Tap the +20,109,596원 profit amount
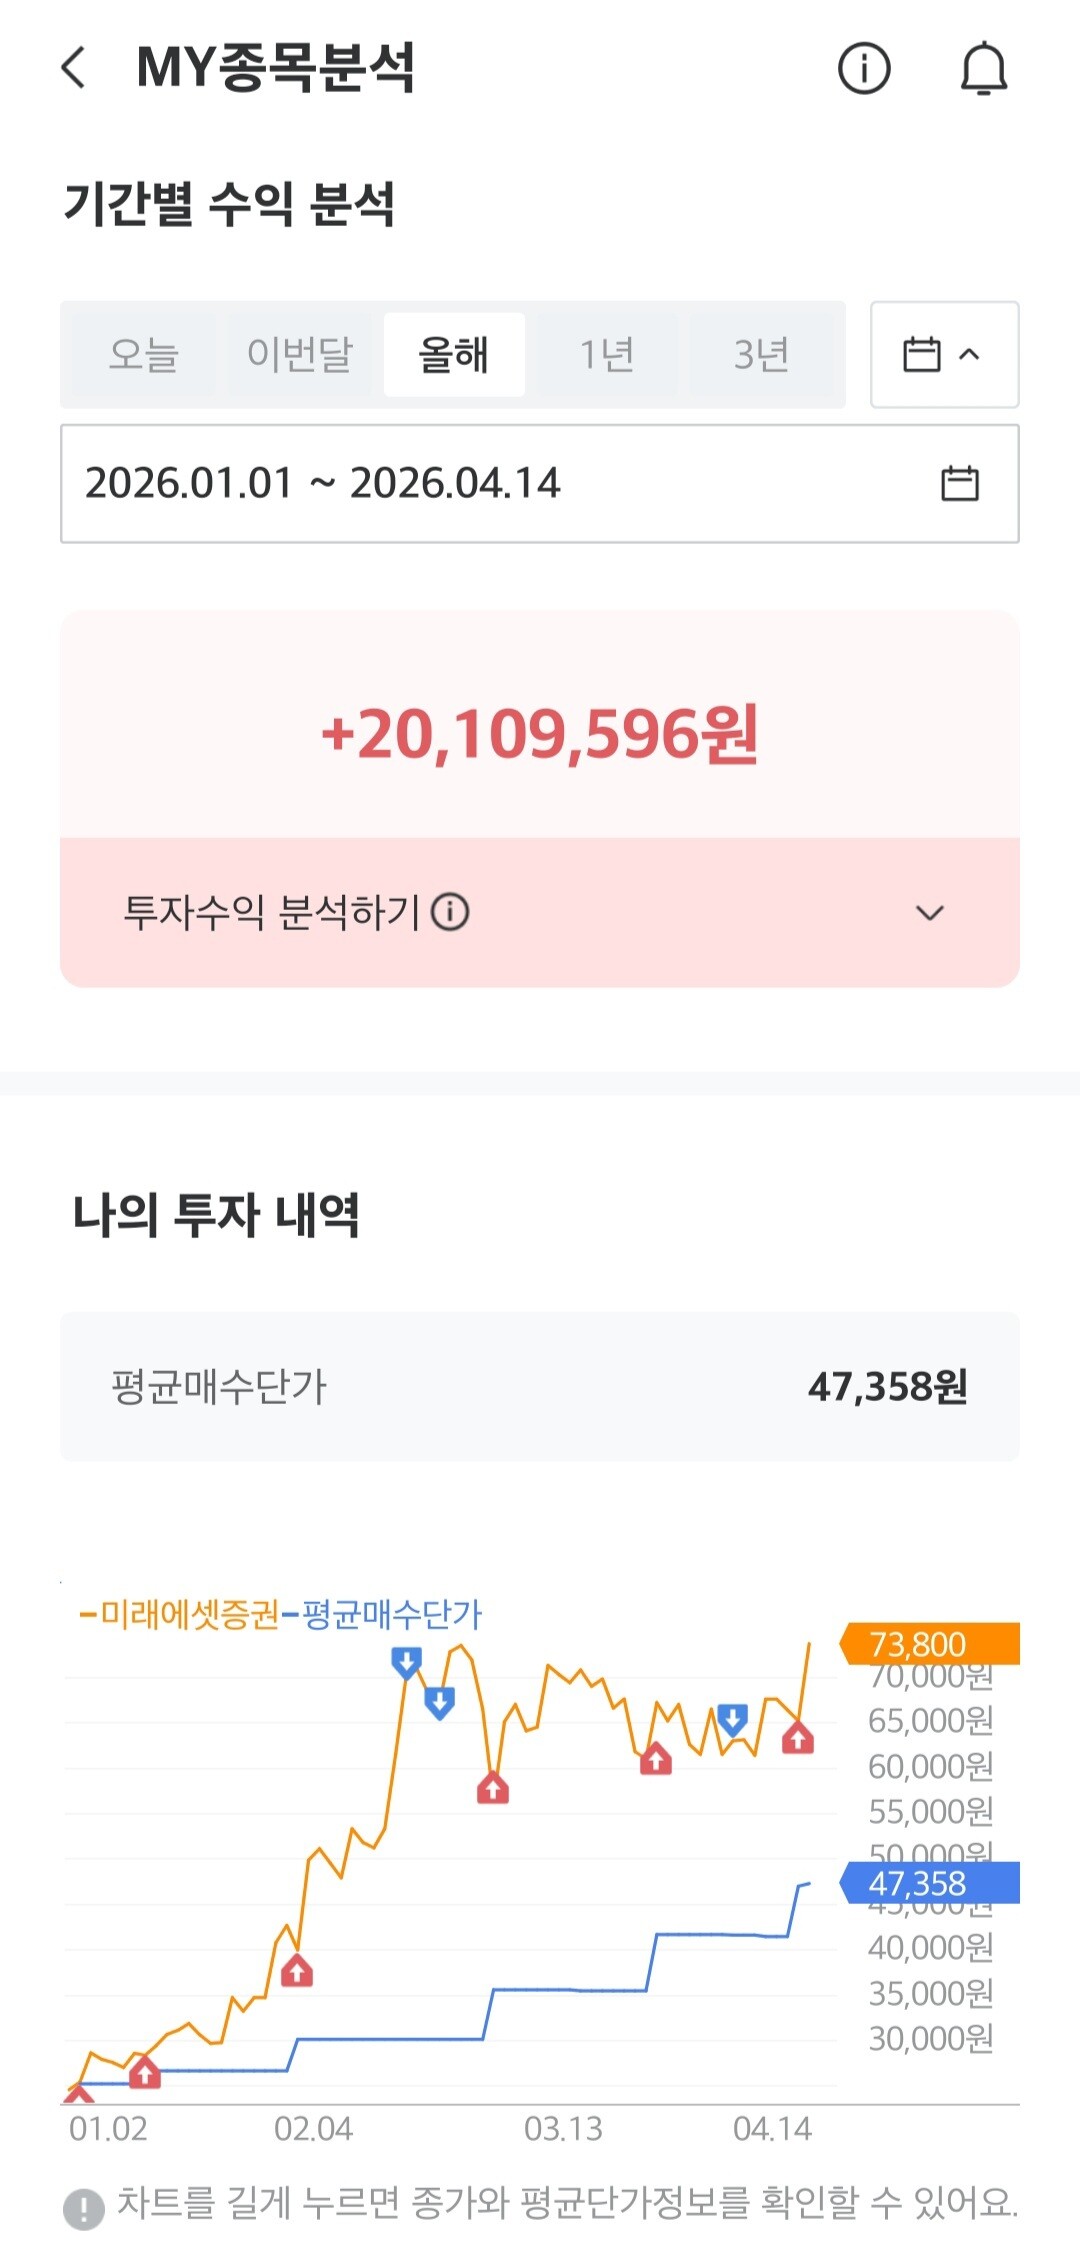 (x=540, y=734)
